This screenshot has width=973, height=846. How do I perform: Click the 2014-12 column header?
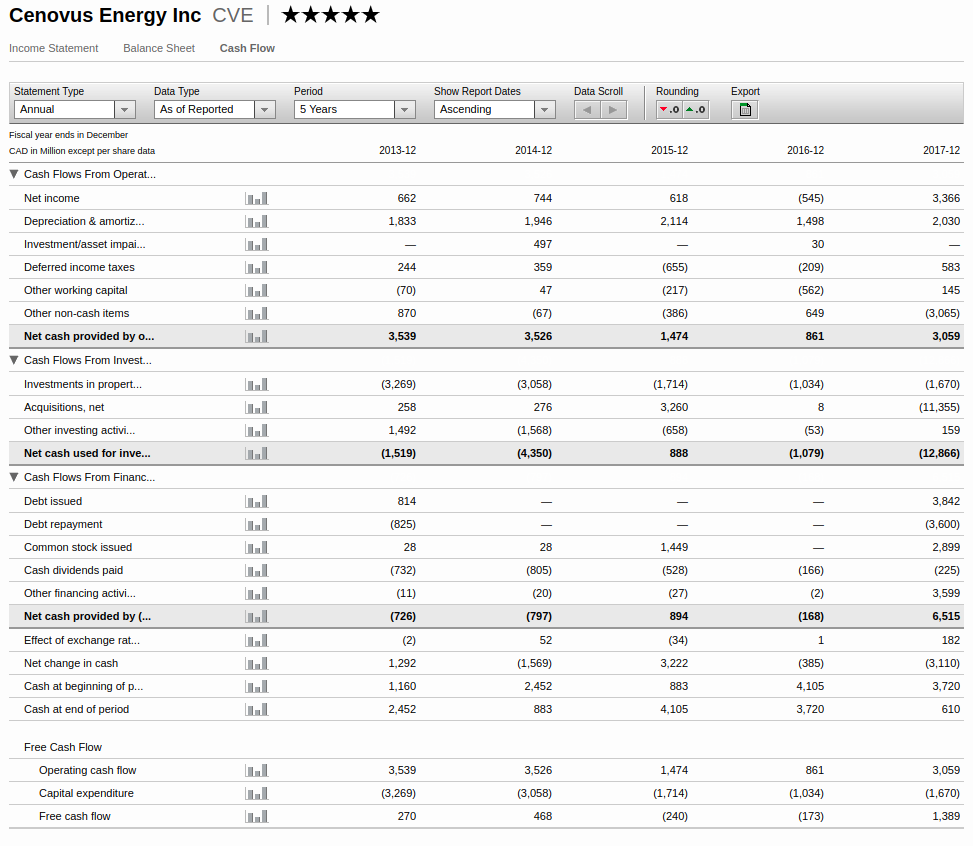point(533,150)
